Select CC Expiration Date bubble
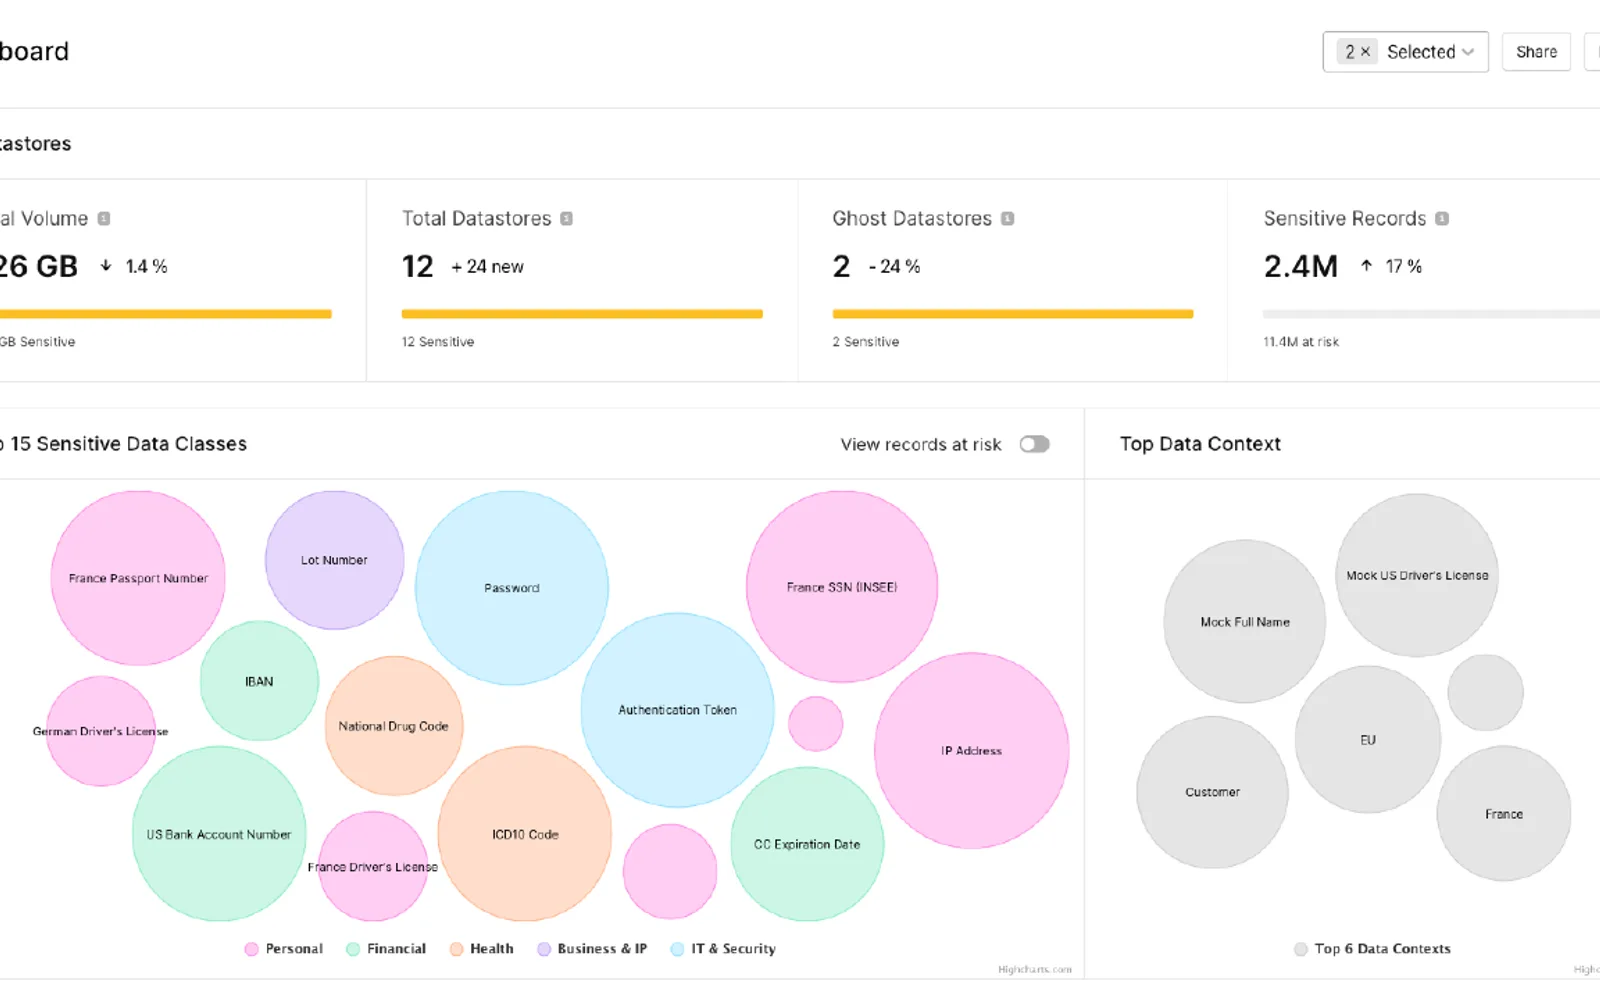 point(807,844)
